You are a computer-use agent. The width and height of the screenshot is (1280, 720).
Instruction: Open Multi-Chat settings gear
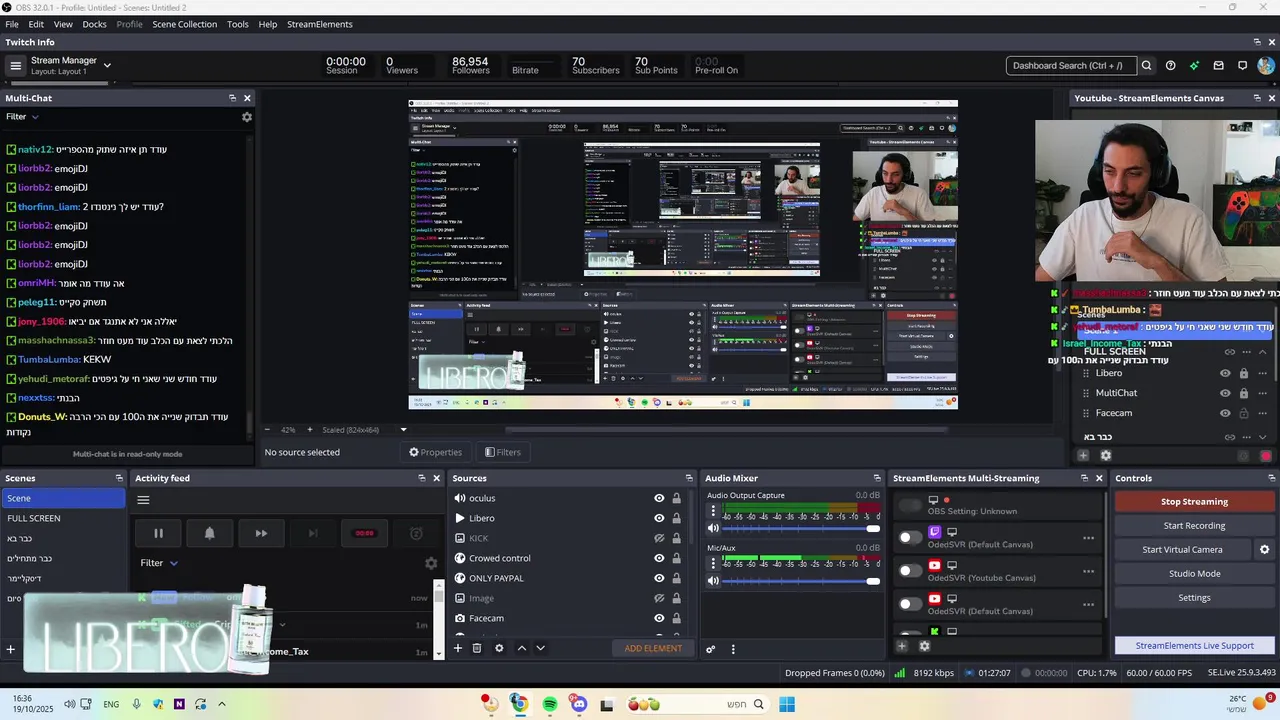coord(247,117)
